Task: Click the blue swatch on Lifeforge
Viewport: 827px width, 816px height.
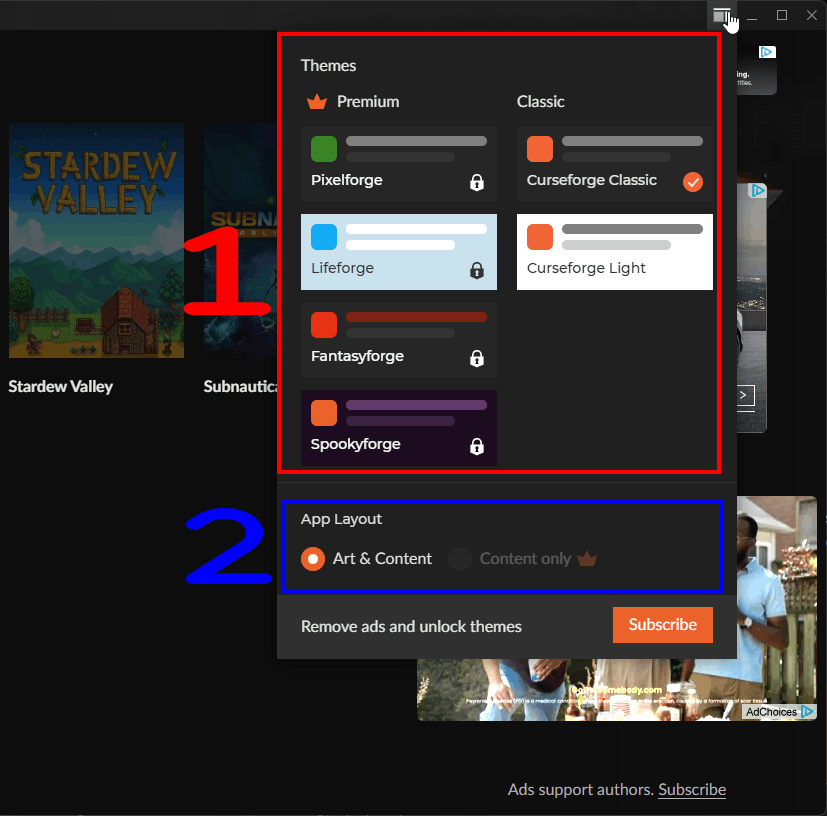Action: point(324,237)
